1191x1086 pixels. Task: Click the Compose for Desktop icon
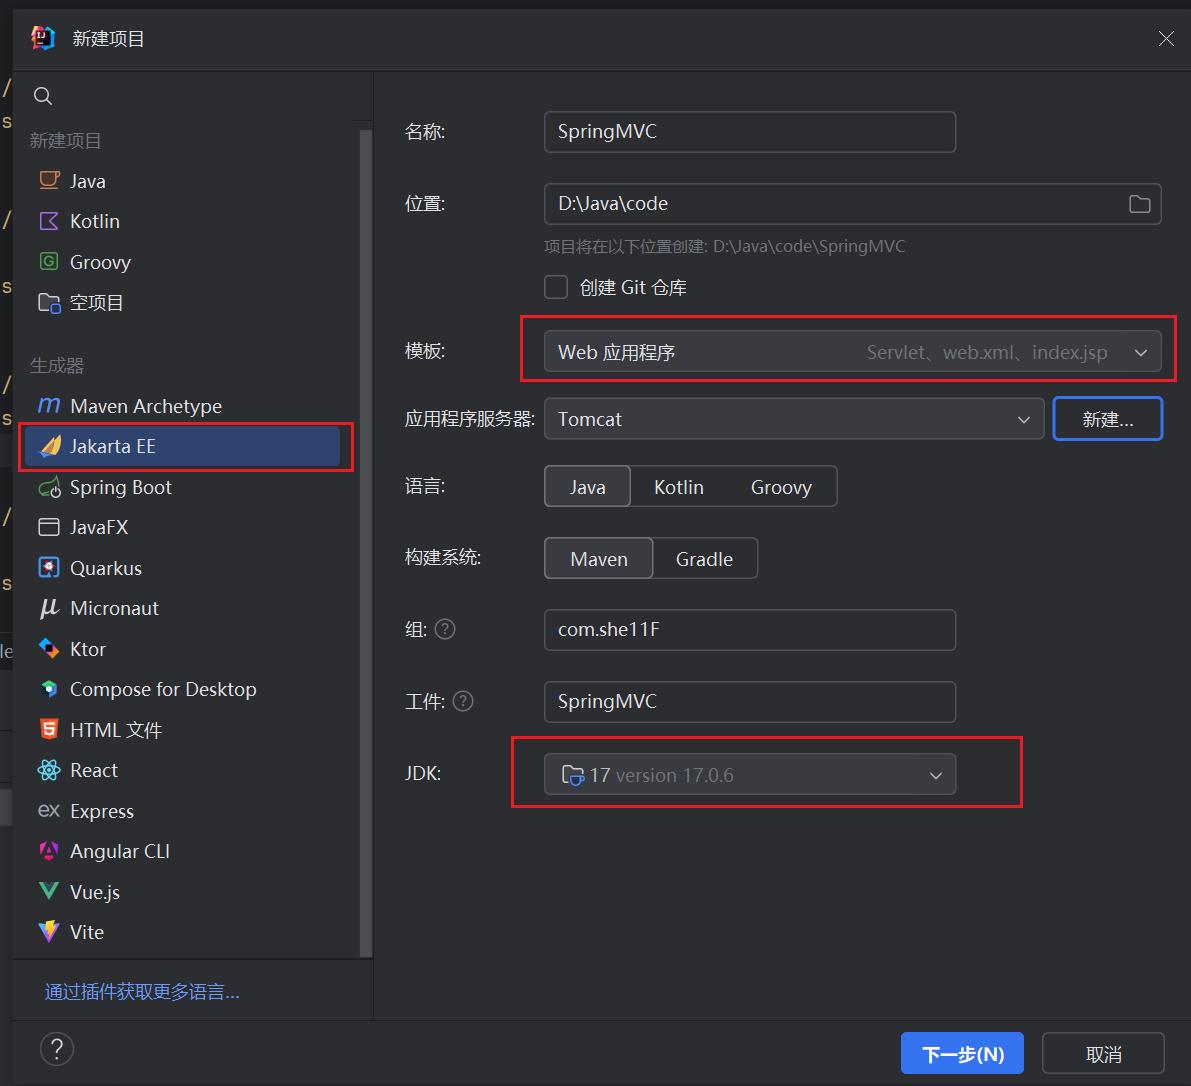[49, 689]
